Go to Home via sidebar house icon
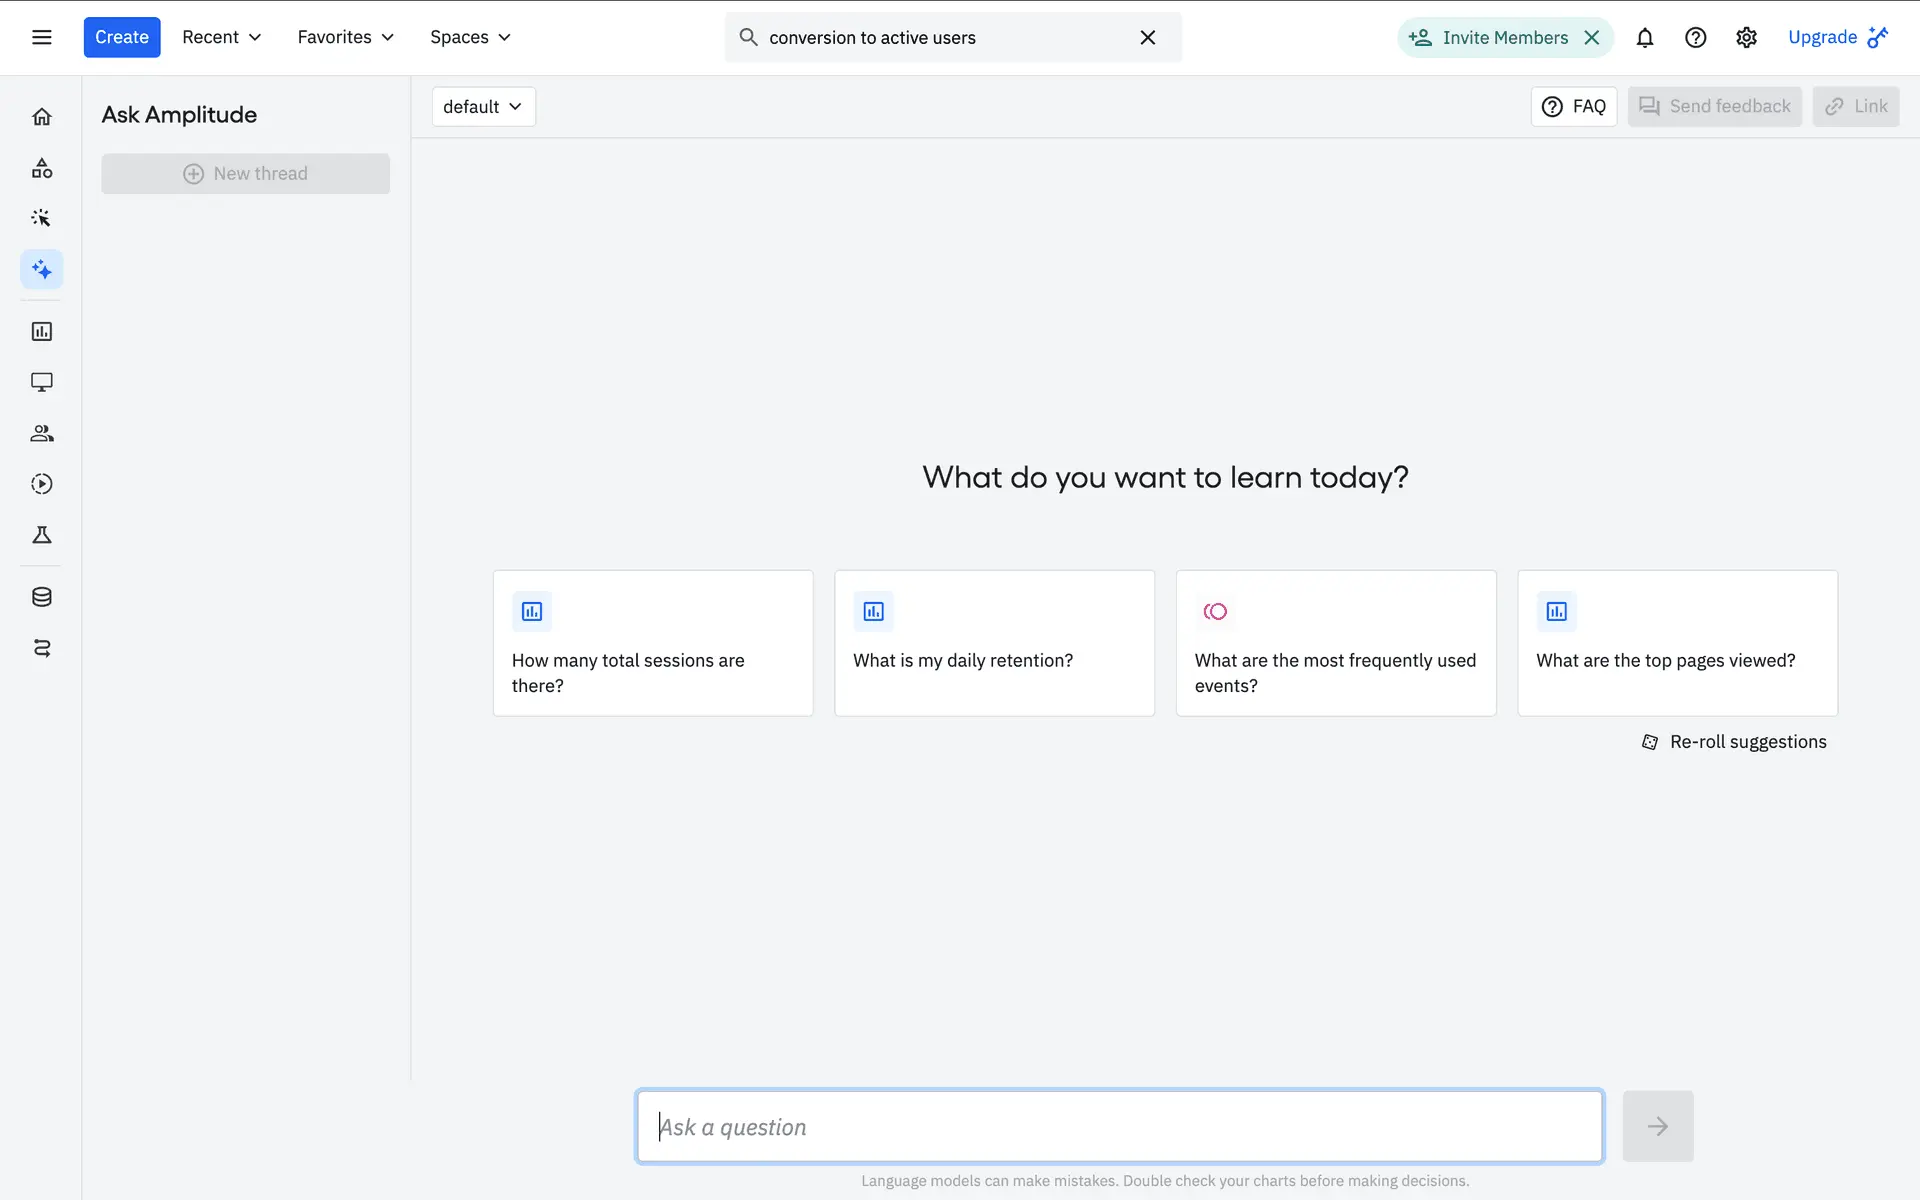The image size is (1920, 1200). point(41,117)
